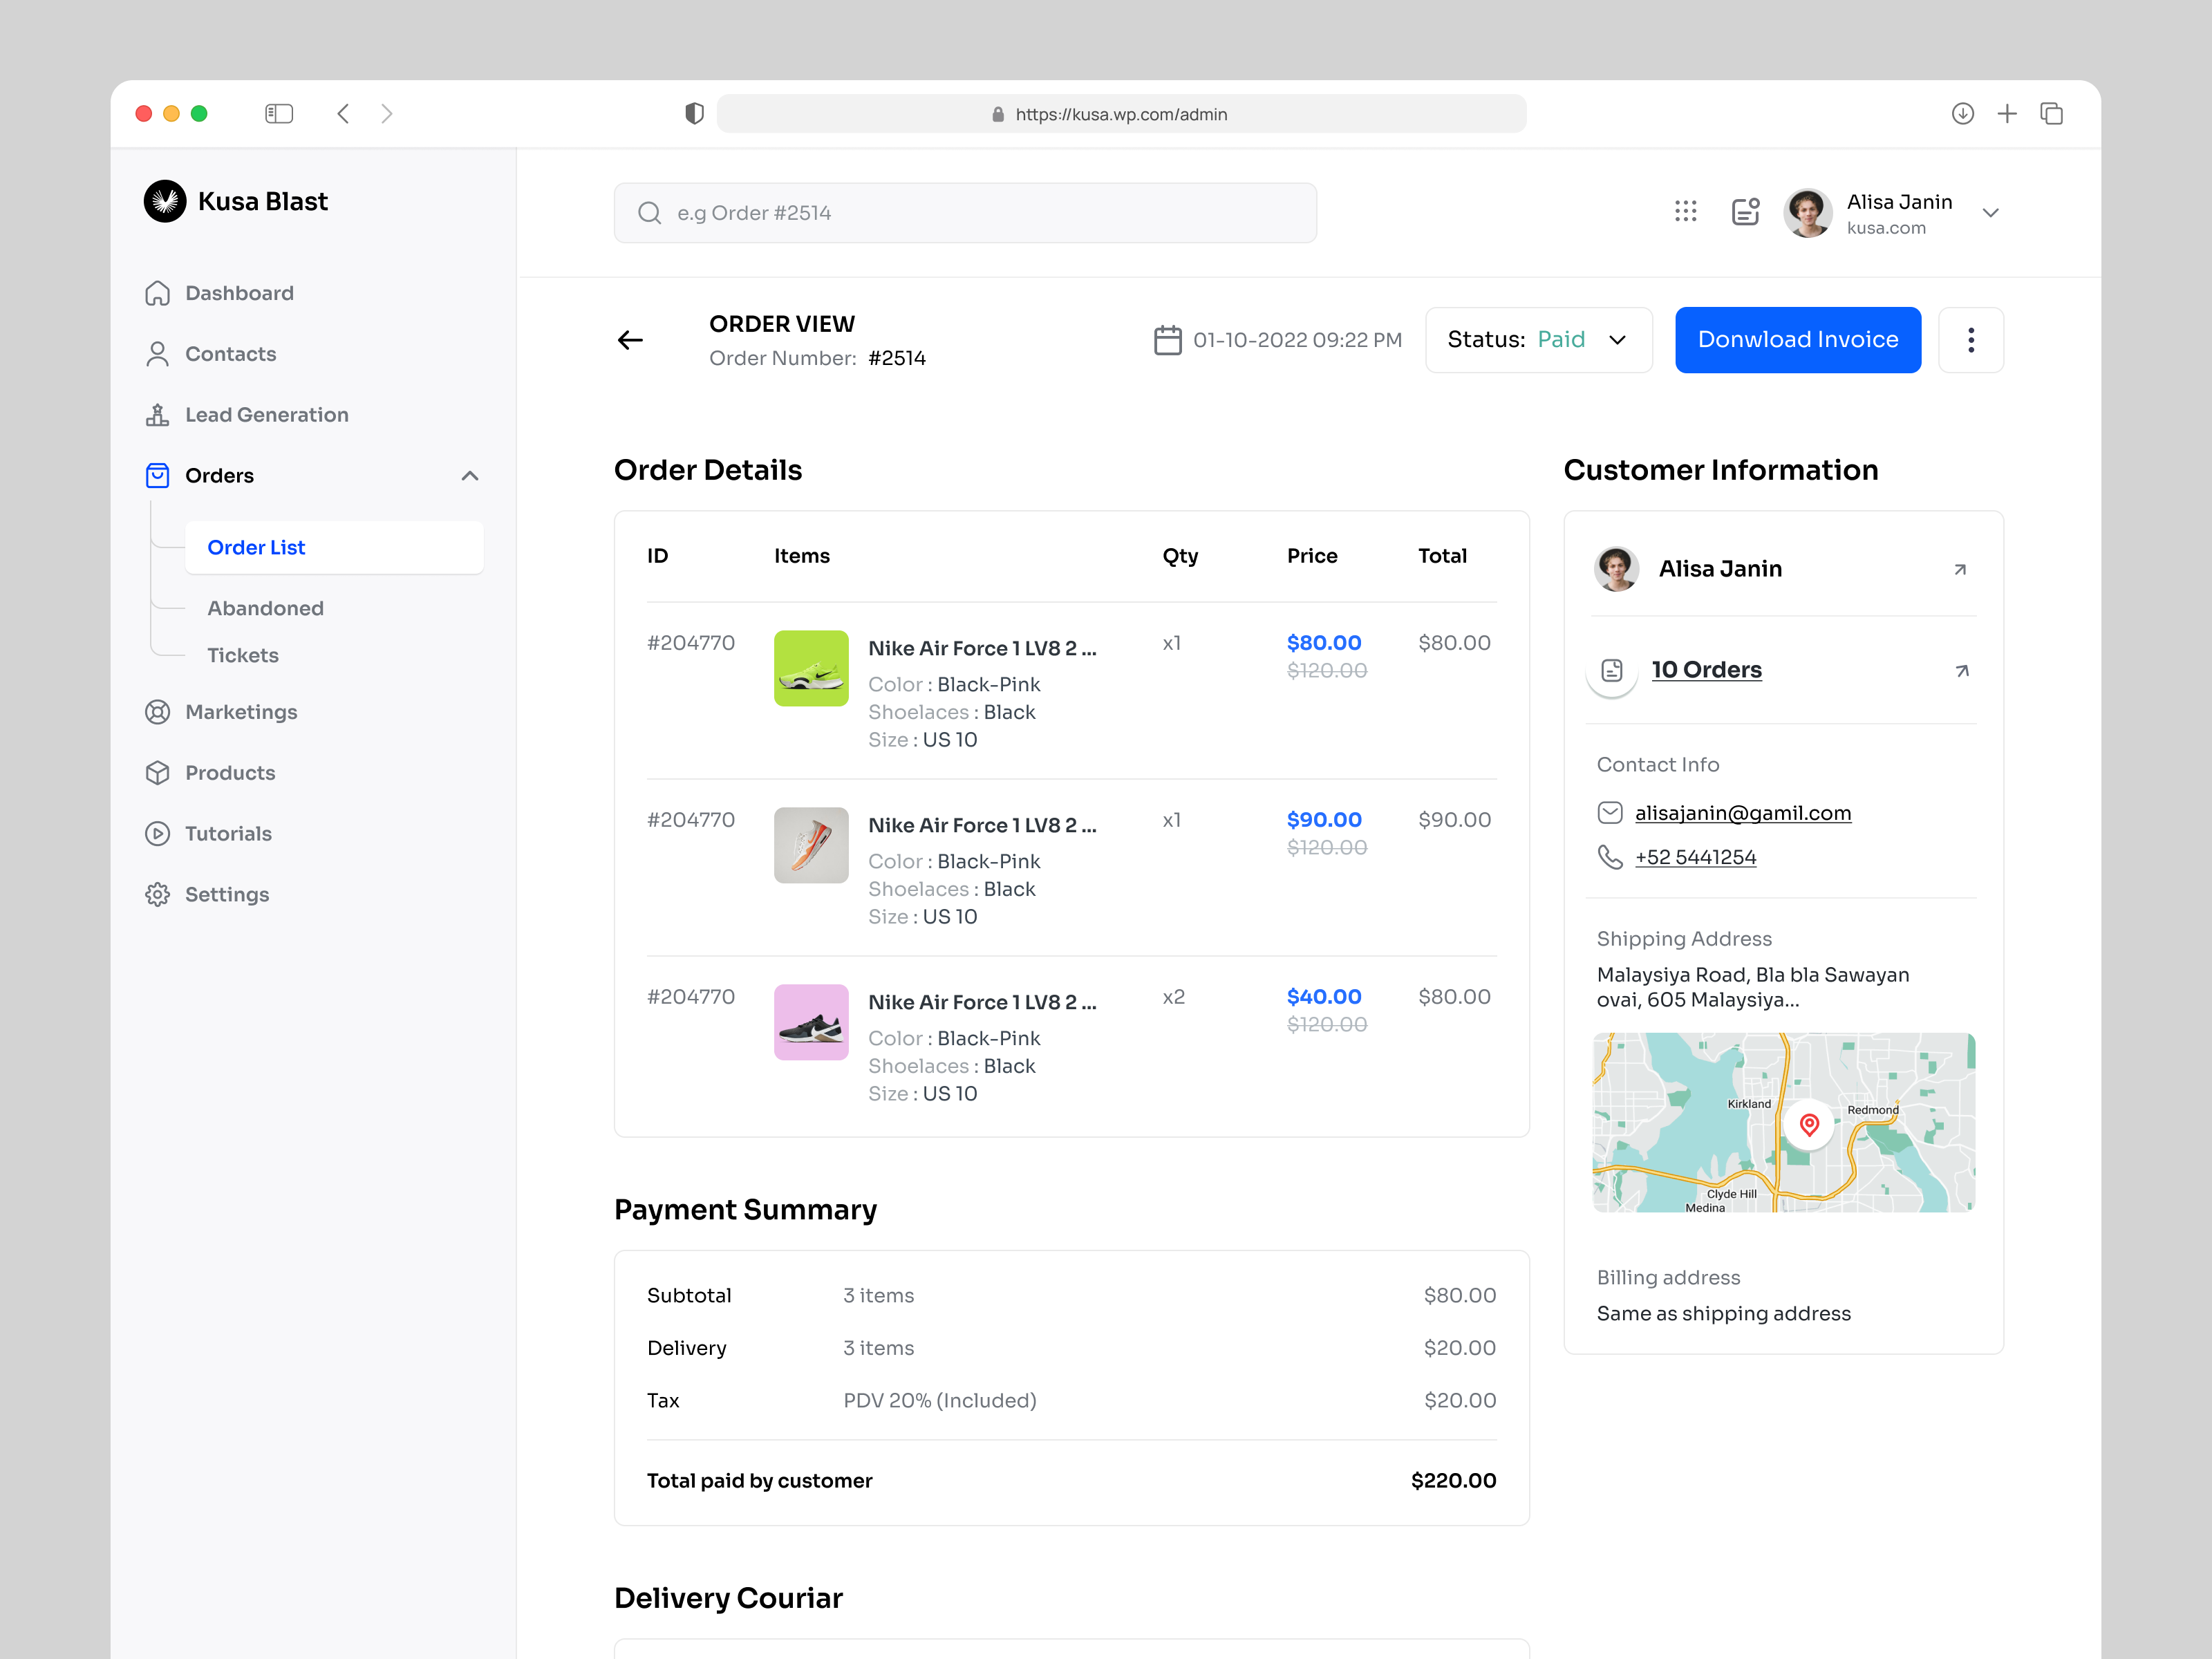Click the back arrow next to Order View

point(630,340)
